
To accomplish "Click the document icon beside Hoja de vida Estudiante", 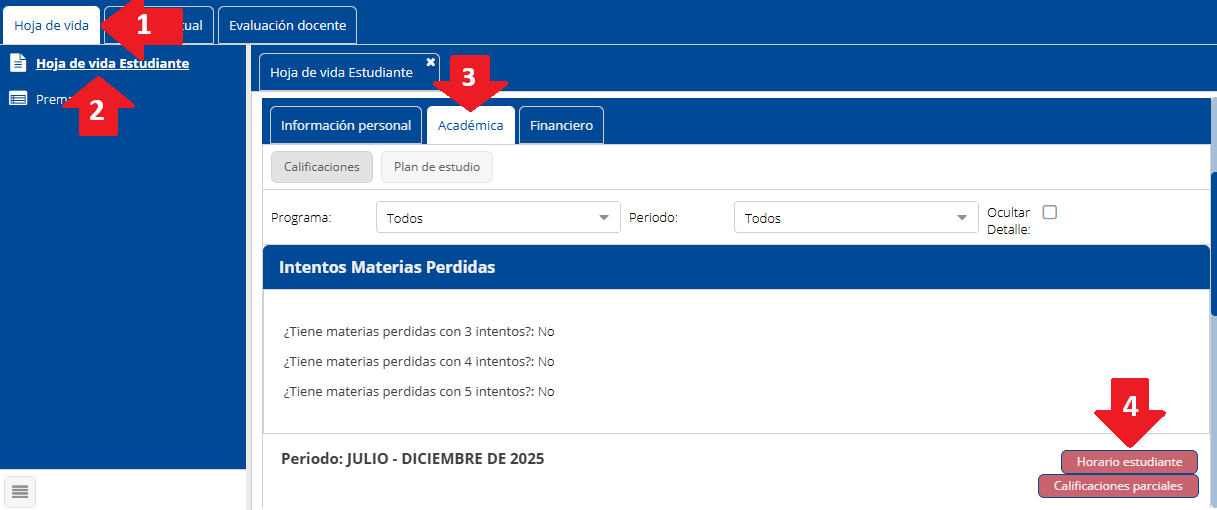I will coord(18,63).
